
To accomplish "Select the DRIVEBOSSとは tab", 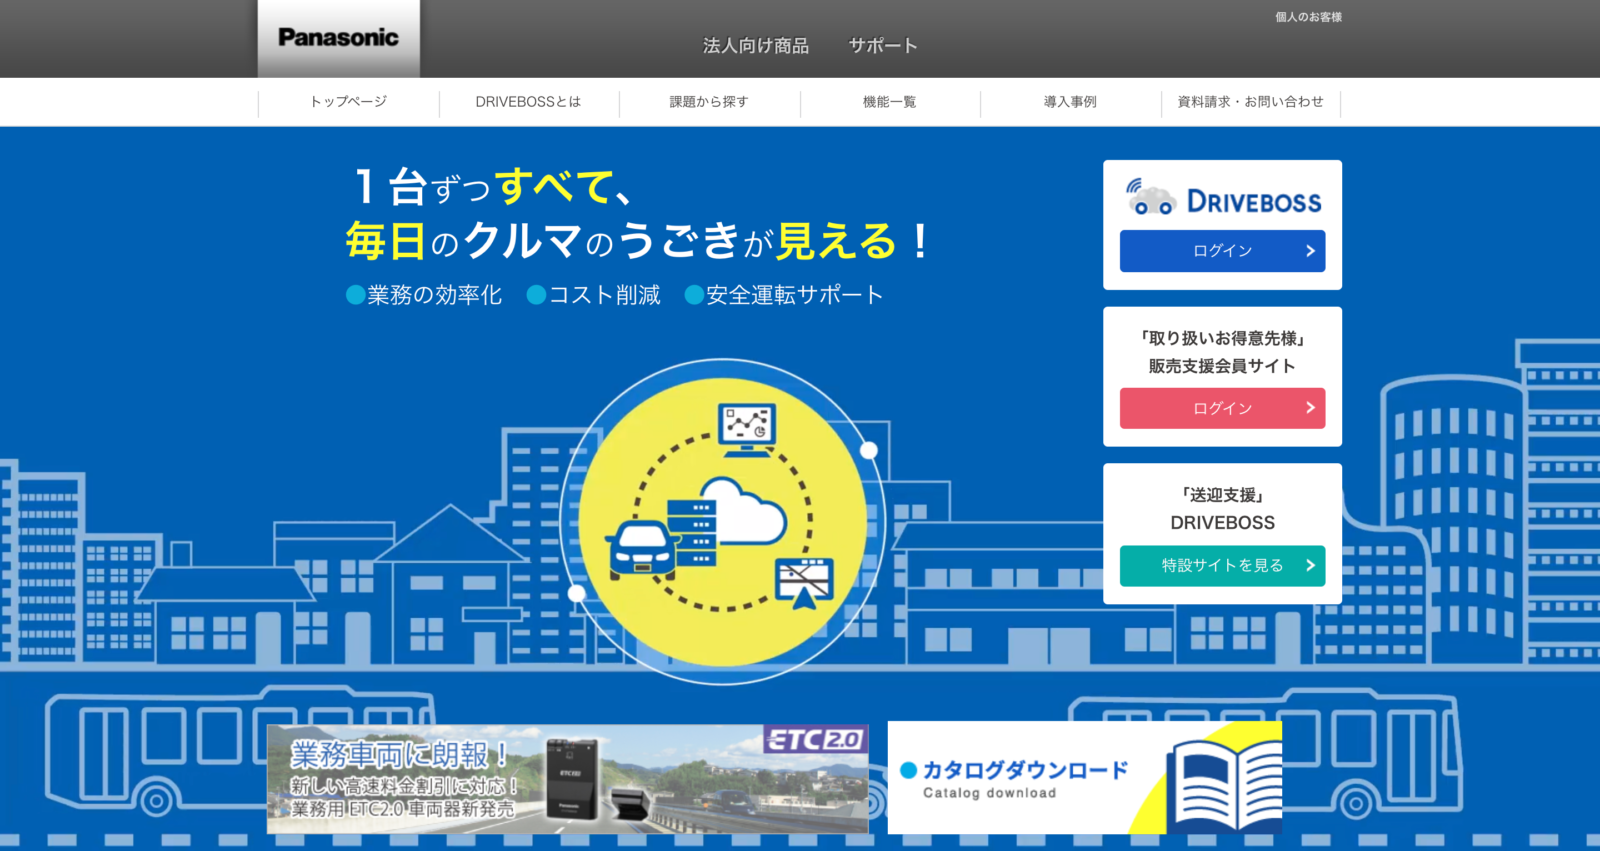I will coord(528,102).
